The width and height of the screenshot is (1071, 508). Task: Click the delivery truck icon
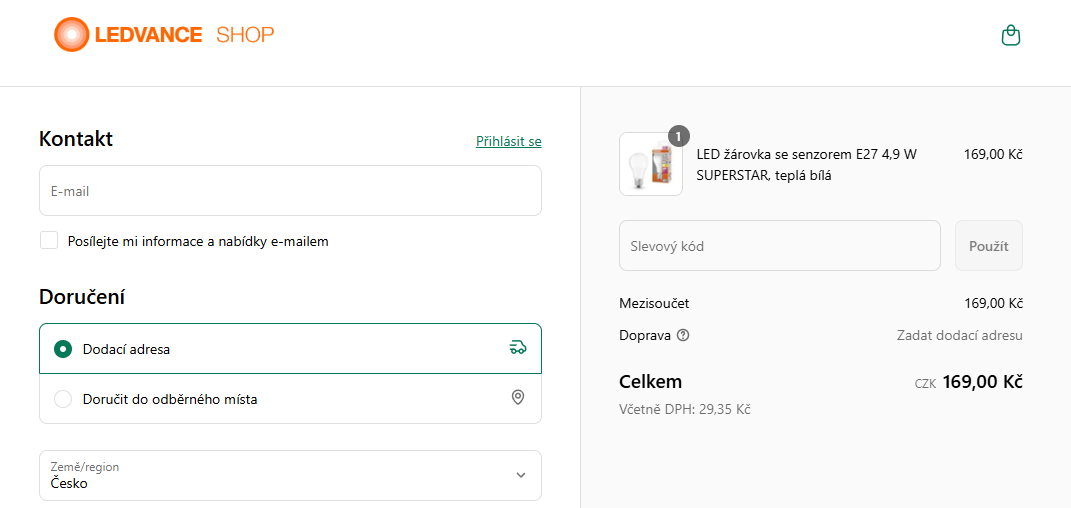(517, 348)
